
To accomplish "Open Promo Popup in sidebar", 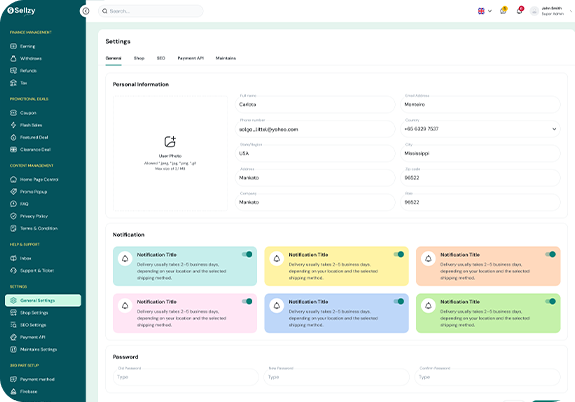I will tap(28, 191).
